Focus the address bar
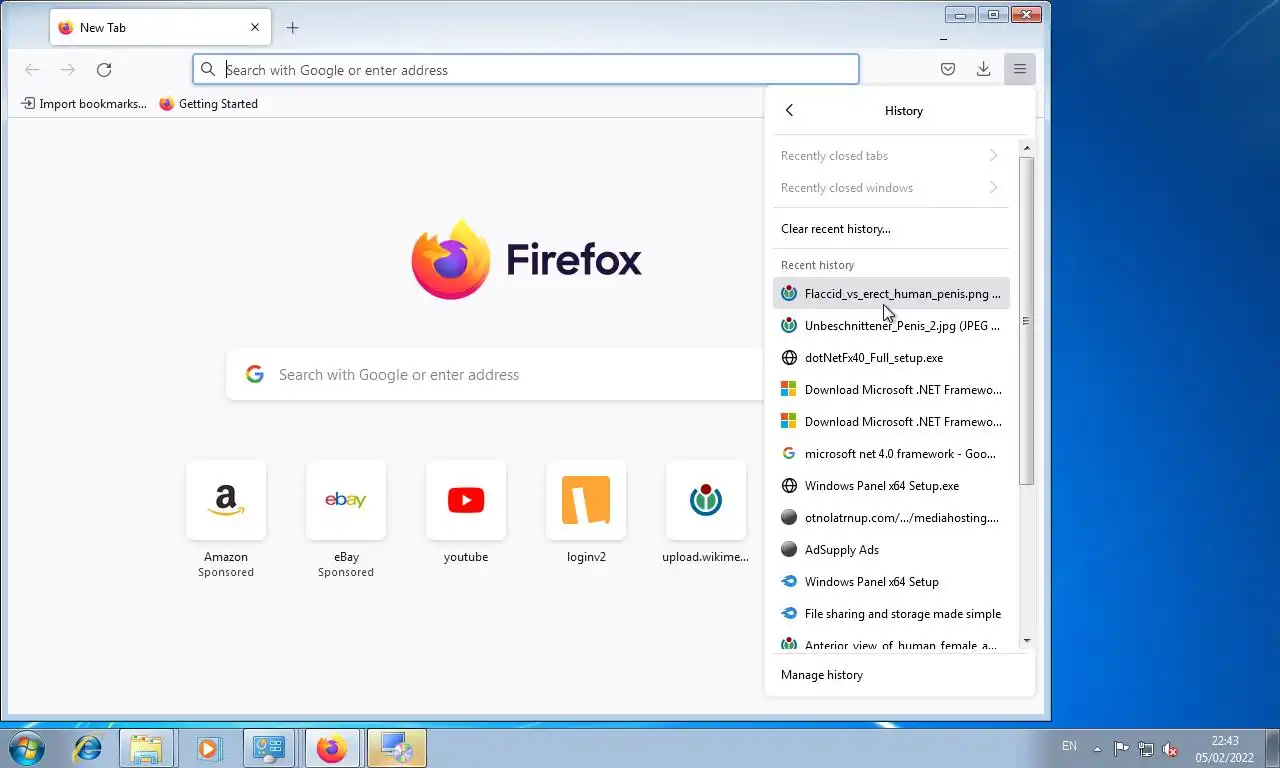The image size is (1280, 768). [526, 70]
